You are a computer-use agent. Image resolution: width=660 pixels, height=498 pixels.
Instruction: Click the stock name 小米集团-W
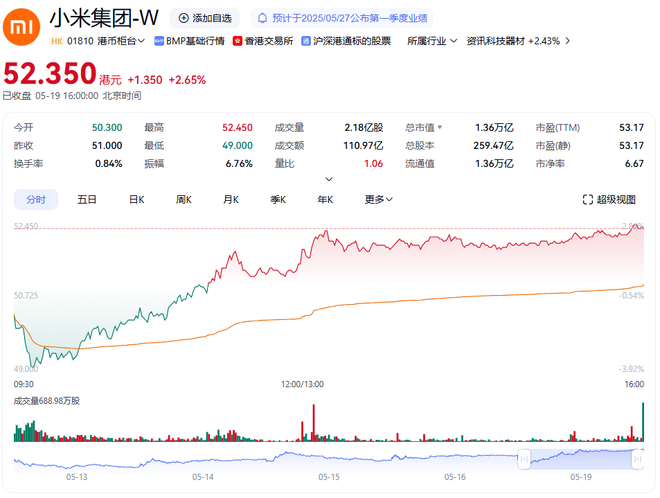(x=104, y=18)
